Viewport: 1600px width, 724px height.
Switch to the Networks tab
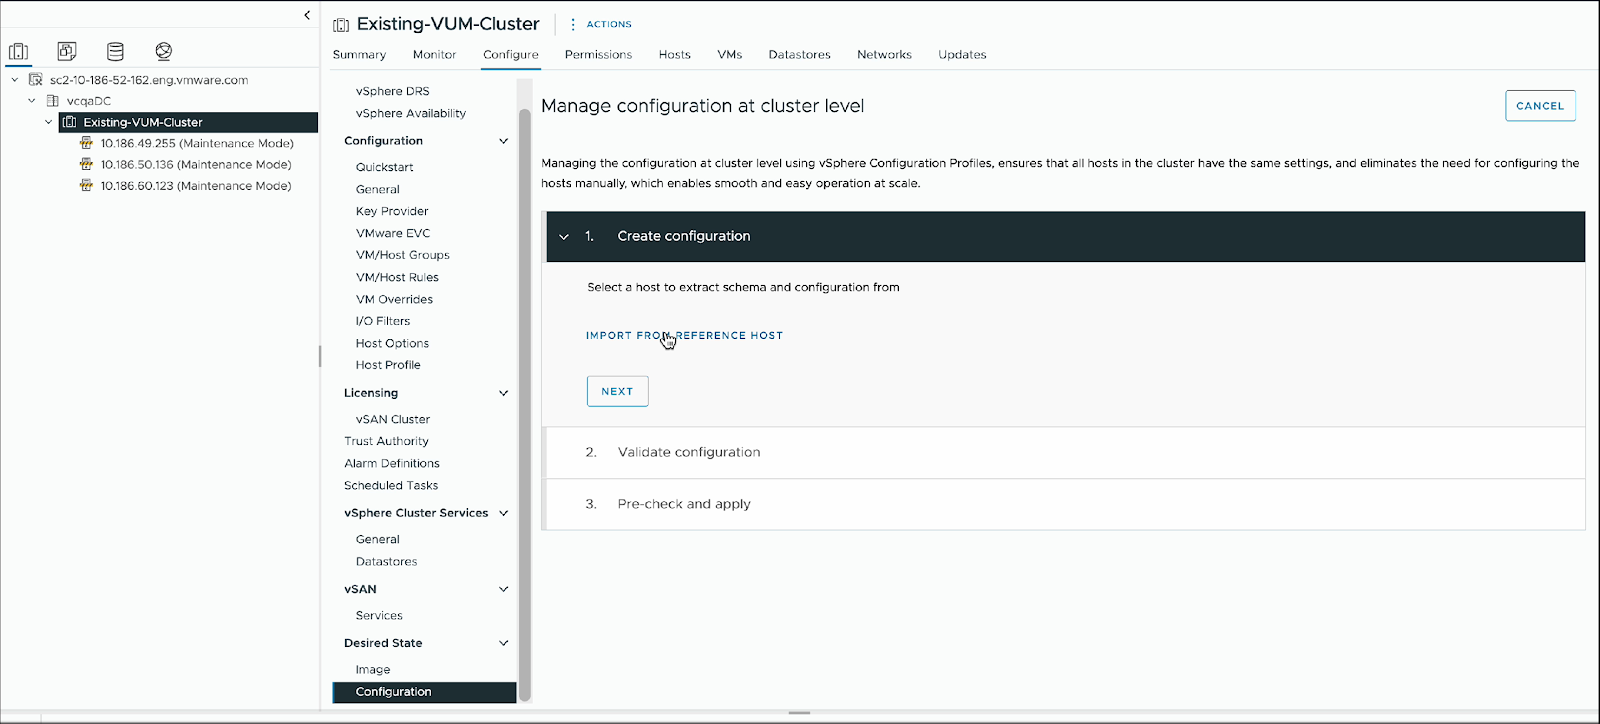(x=884, y=55)
